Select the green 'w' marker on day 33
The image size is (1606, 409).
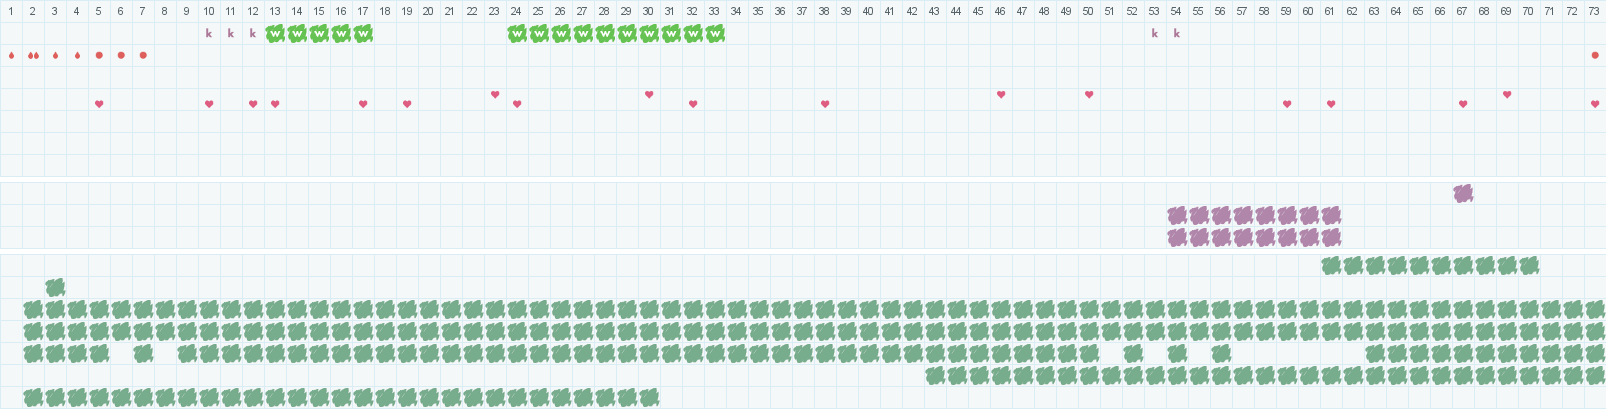715,33
